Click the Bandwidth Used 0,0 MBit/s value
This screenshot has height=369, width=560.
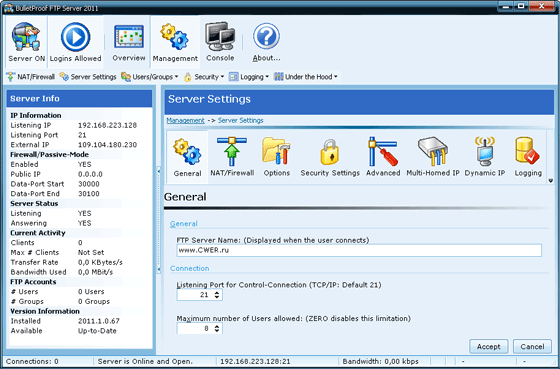click(95, 272)
